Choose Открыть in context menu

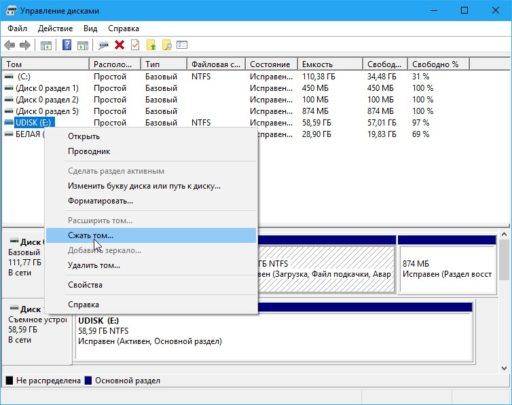coord(151,136)
